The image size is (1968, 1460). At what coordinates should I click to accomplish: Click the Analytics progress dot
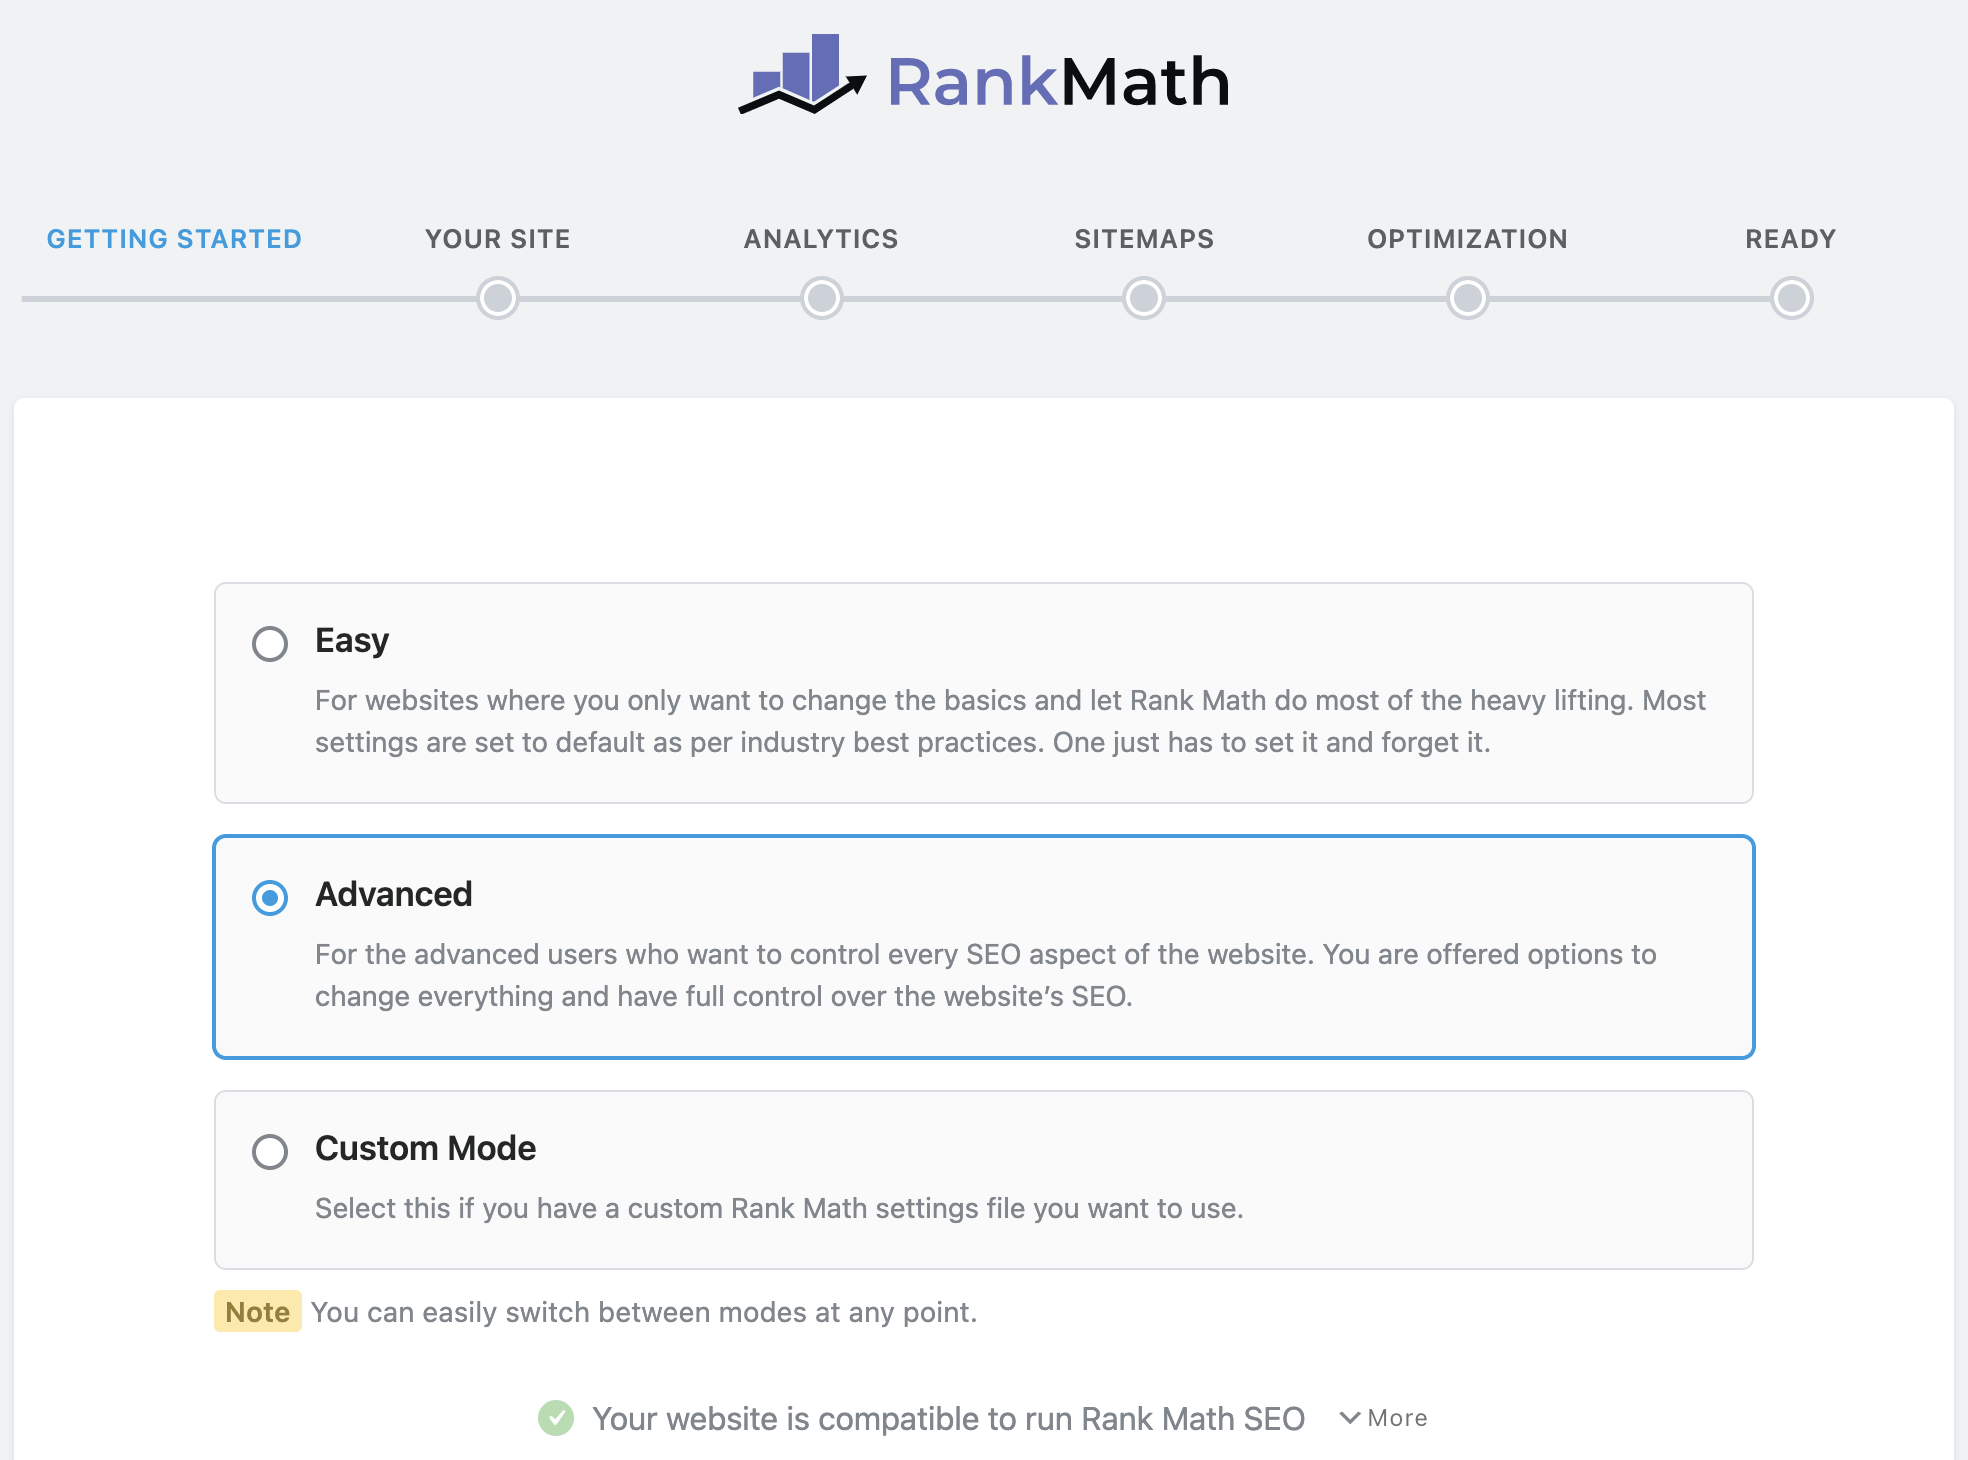[x=822, y=298]
